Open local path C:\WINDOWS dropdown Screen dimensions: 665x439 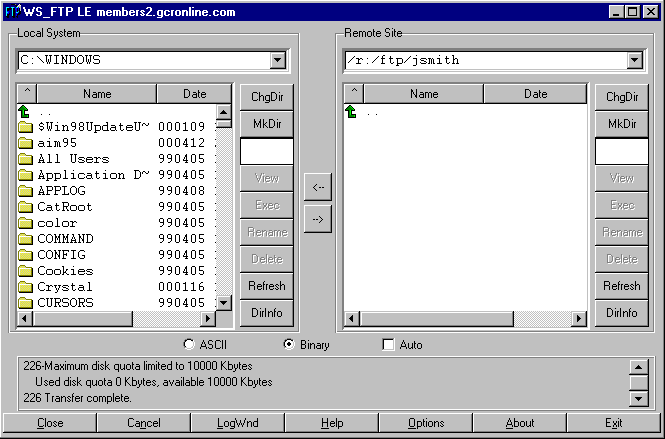[278, 60]
